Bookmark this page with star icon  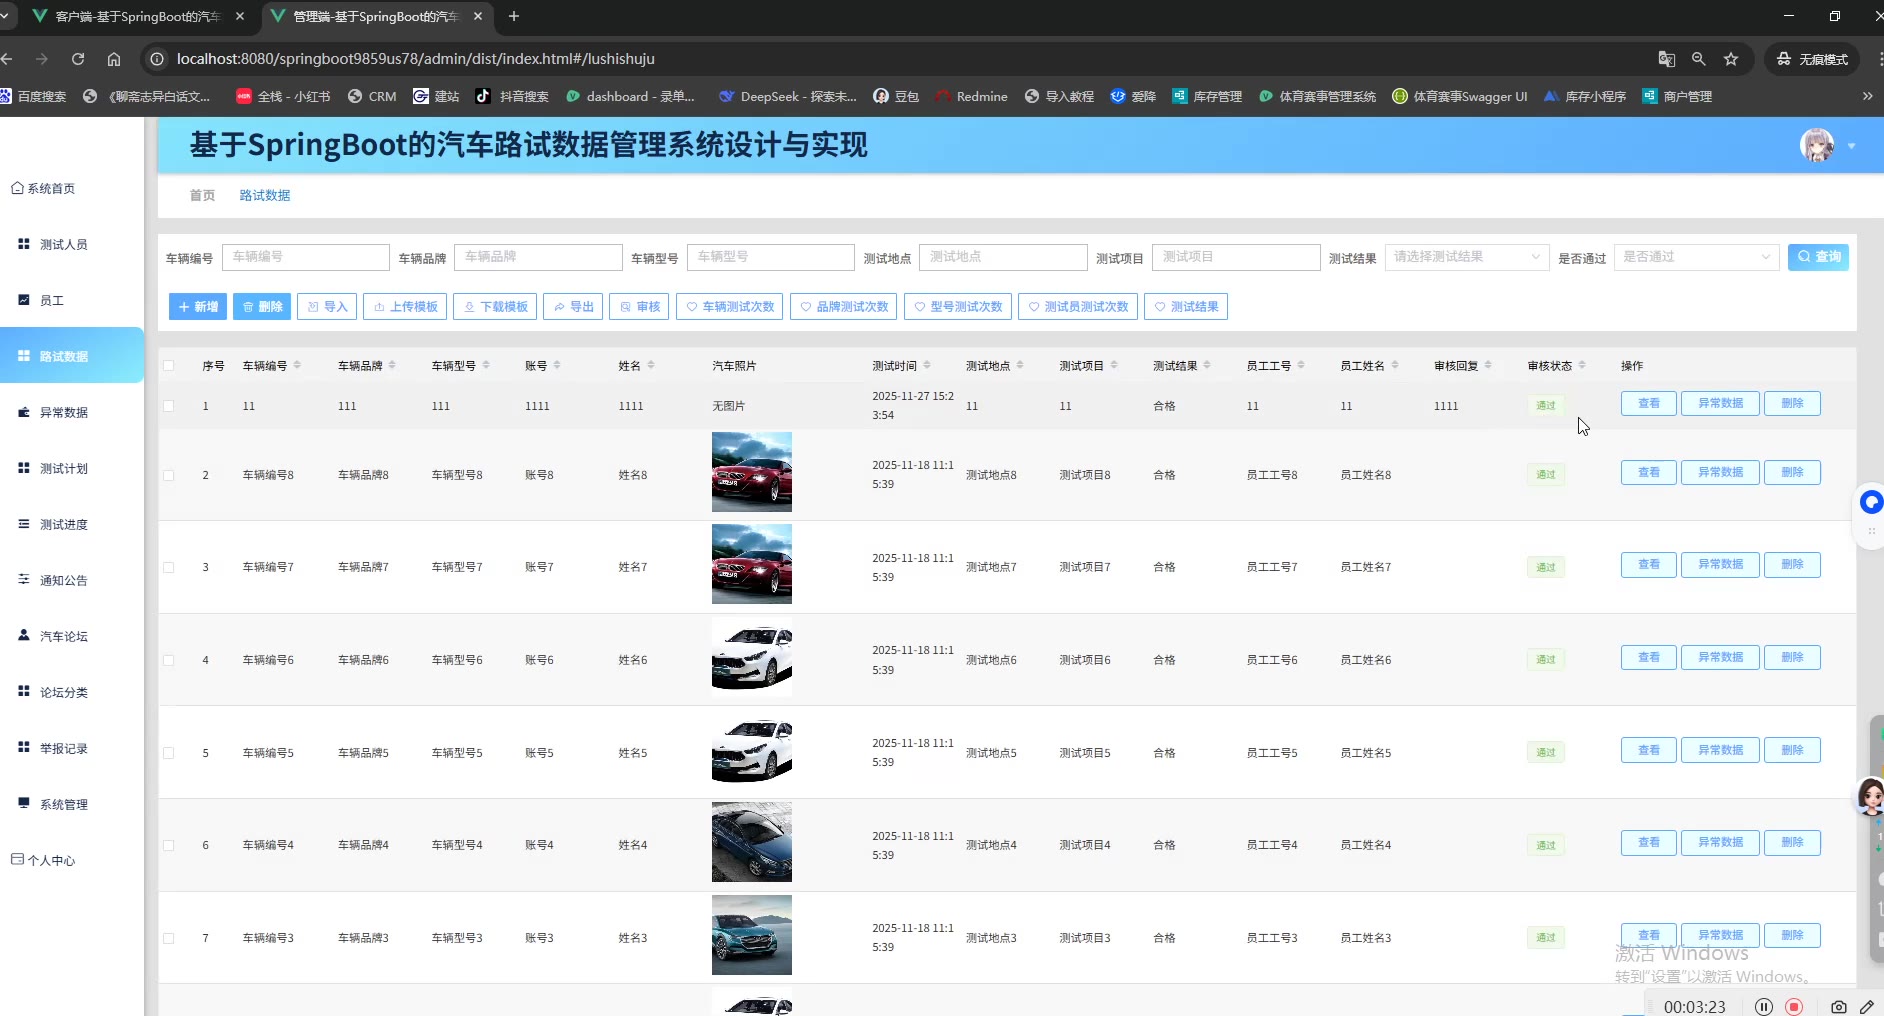point(1731,59)
